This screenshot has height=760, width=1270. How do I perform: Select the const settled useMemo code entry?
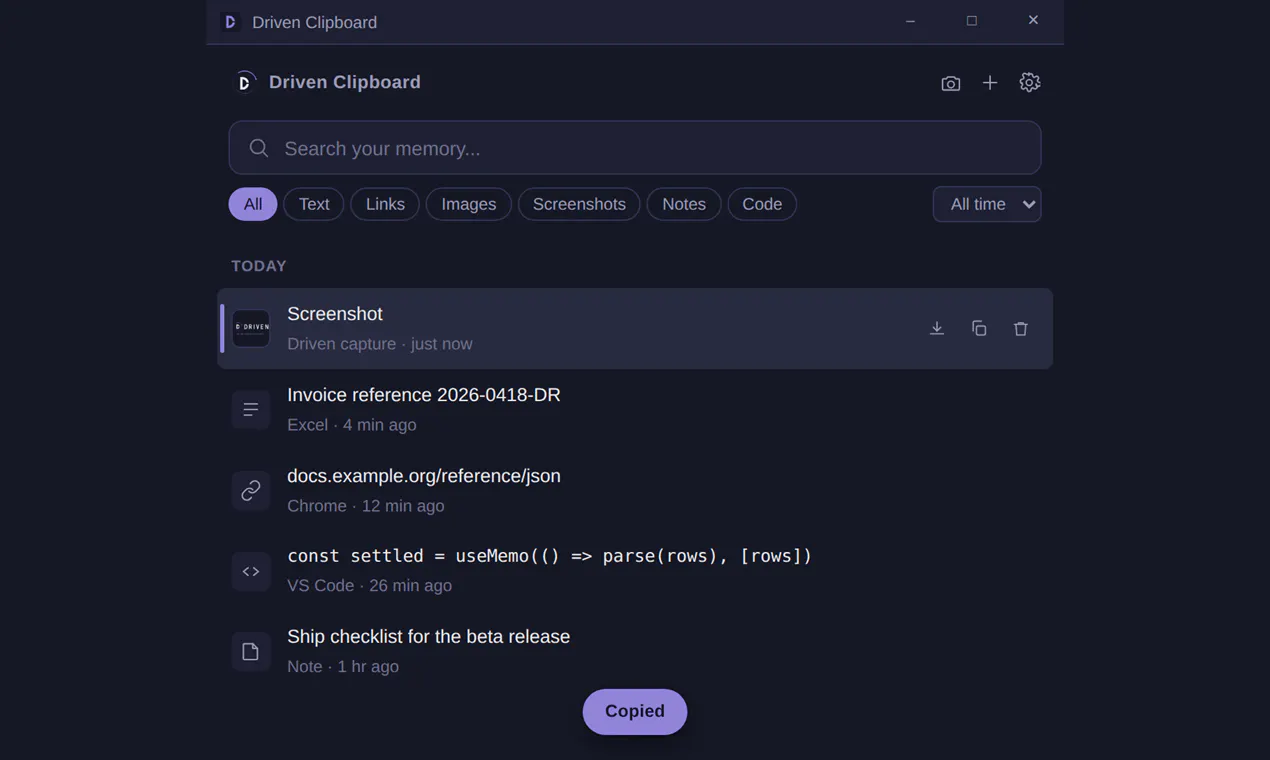tap(635, 571)
